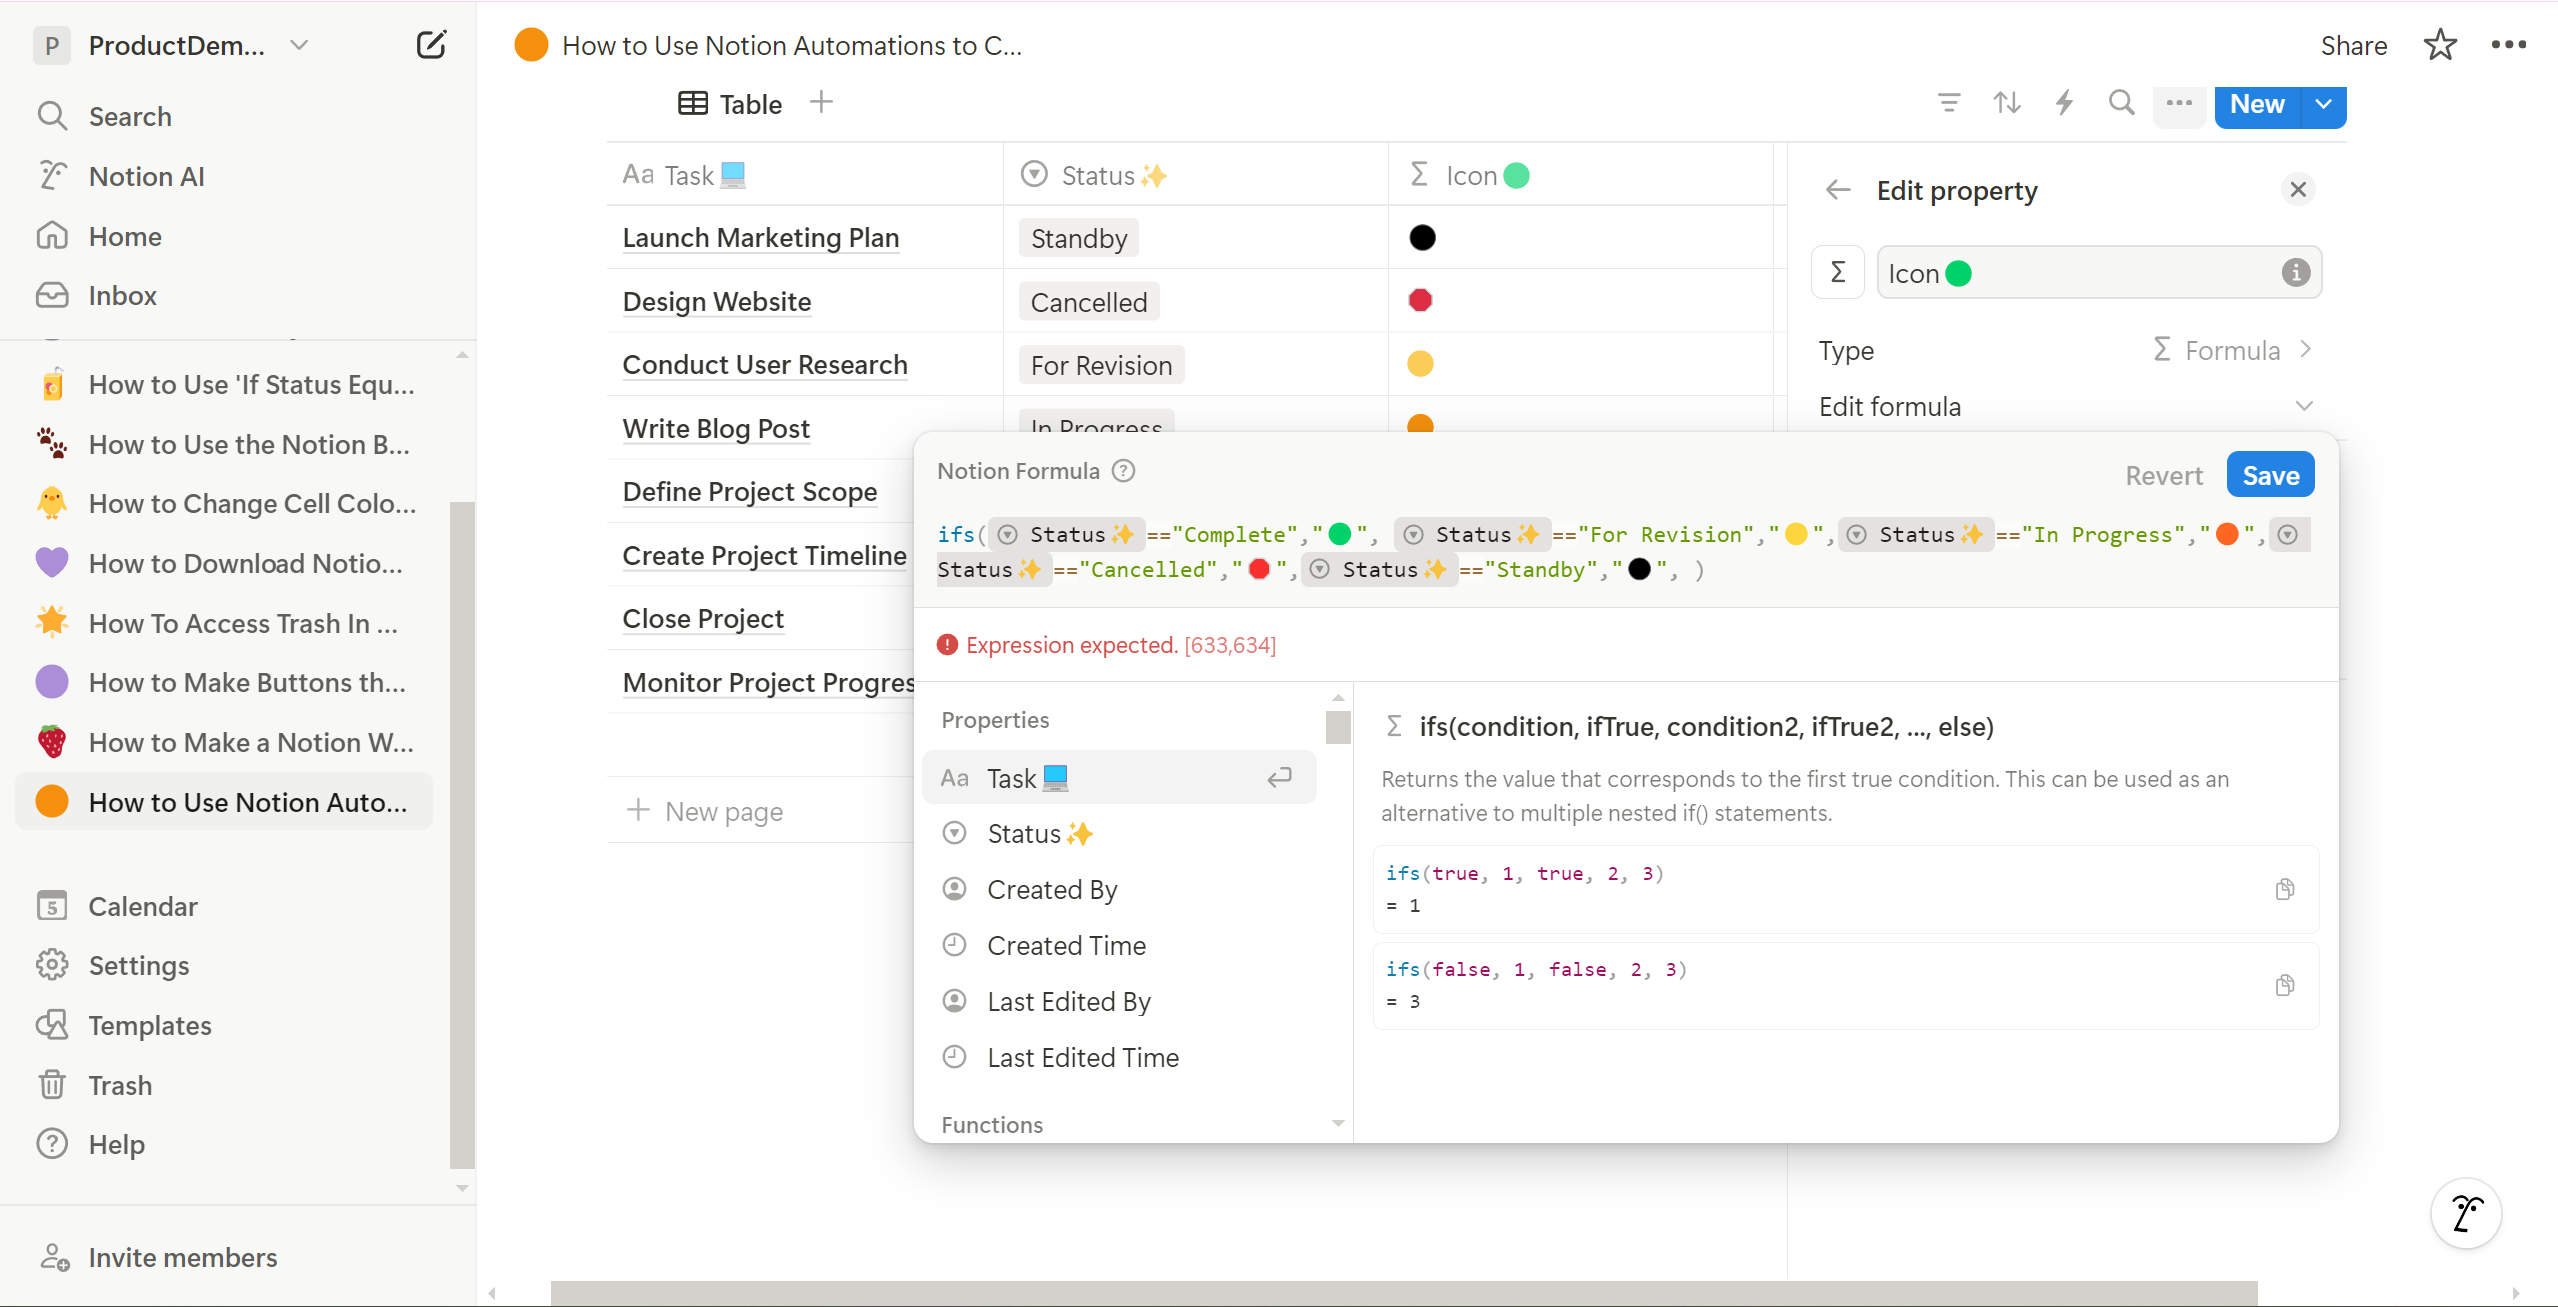Image resolution: width=2558 pixels, height=1307 pixels.
Task: Open the Type Formula selector
Action: click(x=2232, y=350)
